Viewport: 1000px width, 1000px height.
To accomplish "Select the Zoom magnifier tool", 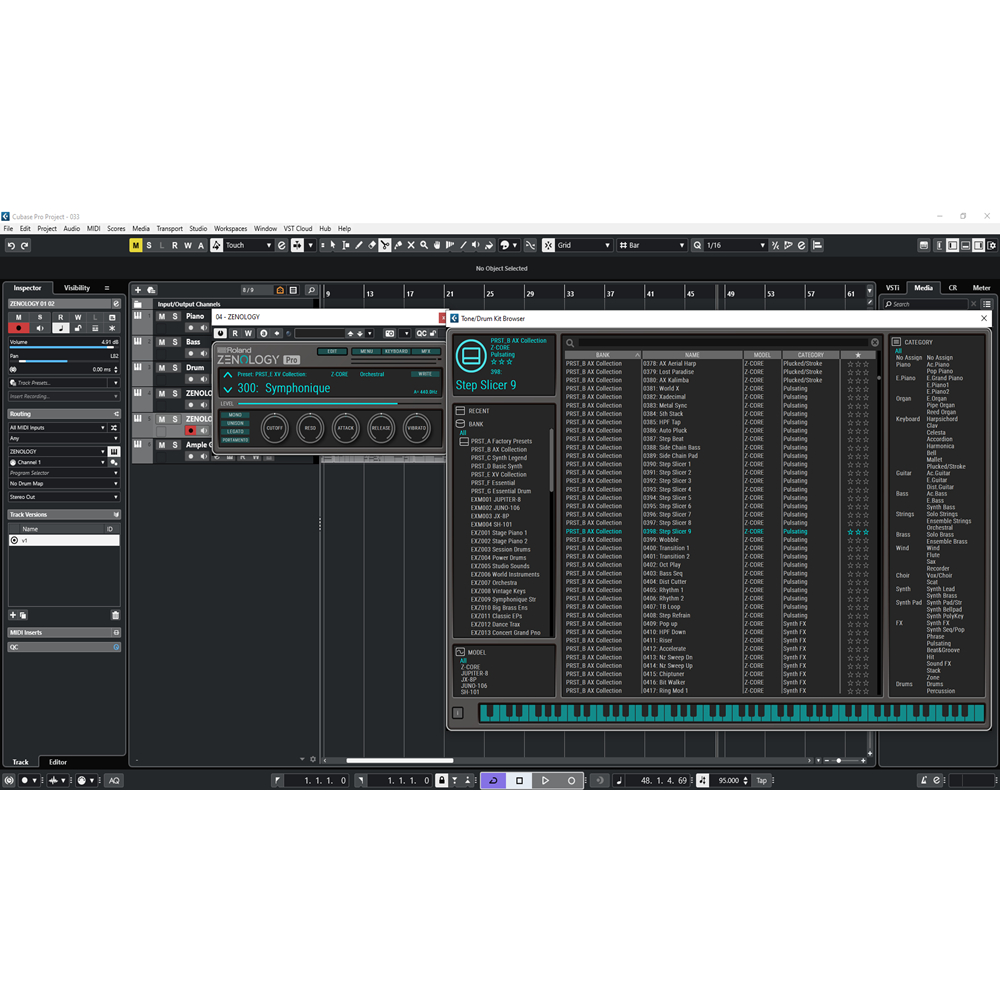I will coord(424,245).
